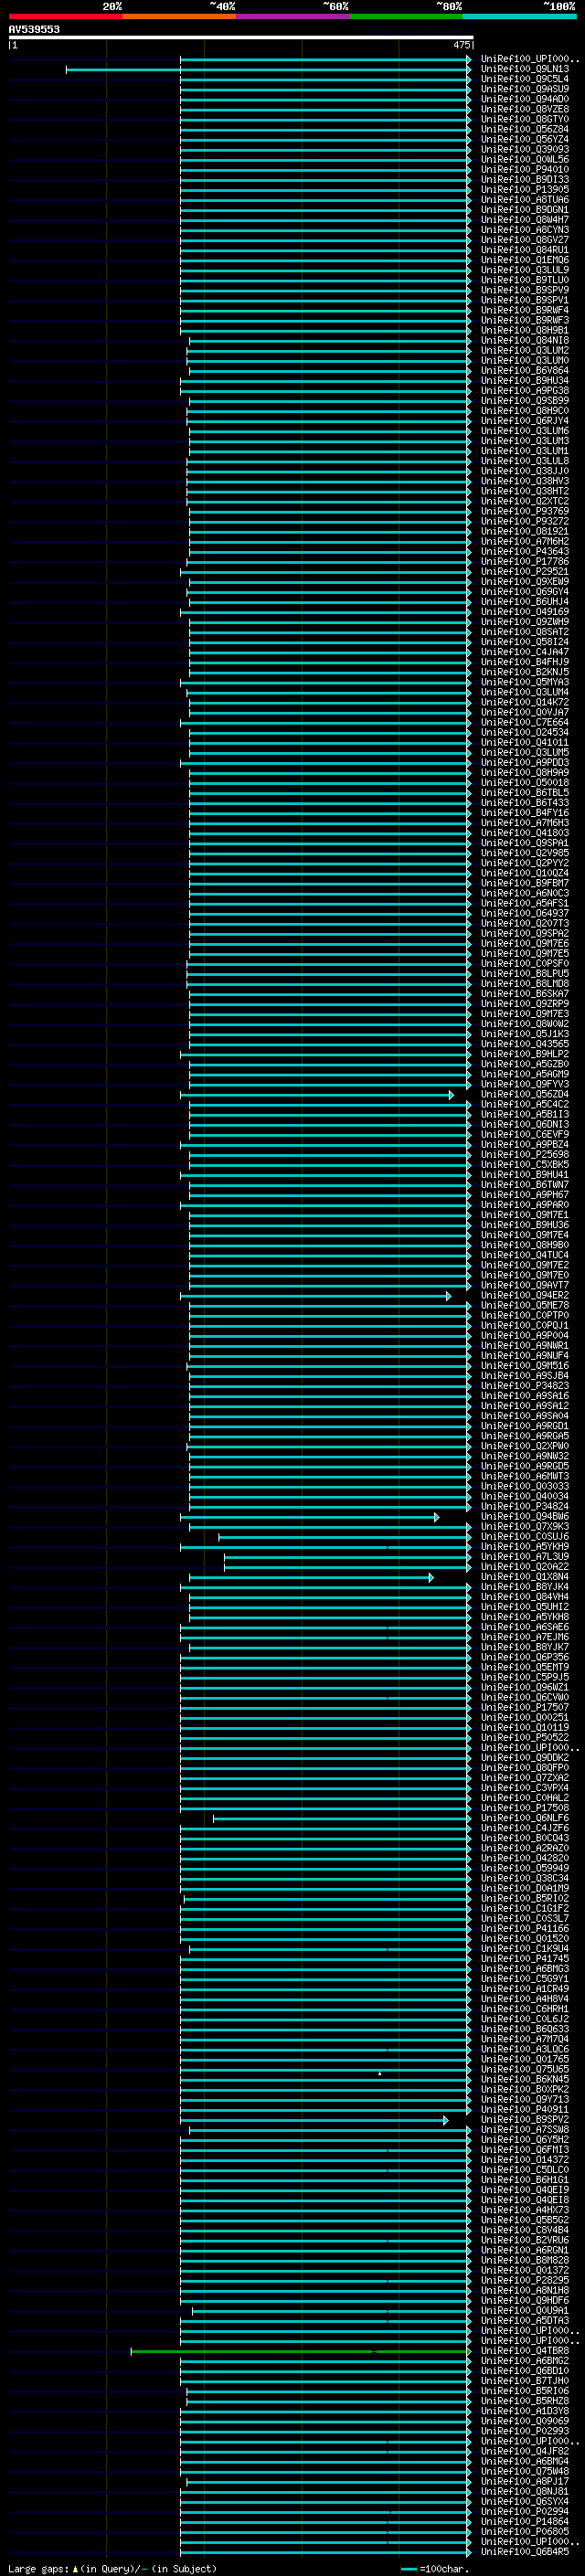585x2576 pixels.
Task: Select the label UniRef100_B6TWN7
Action: [525, 1185]
